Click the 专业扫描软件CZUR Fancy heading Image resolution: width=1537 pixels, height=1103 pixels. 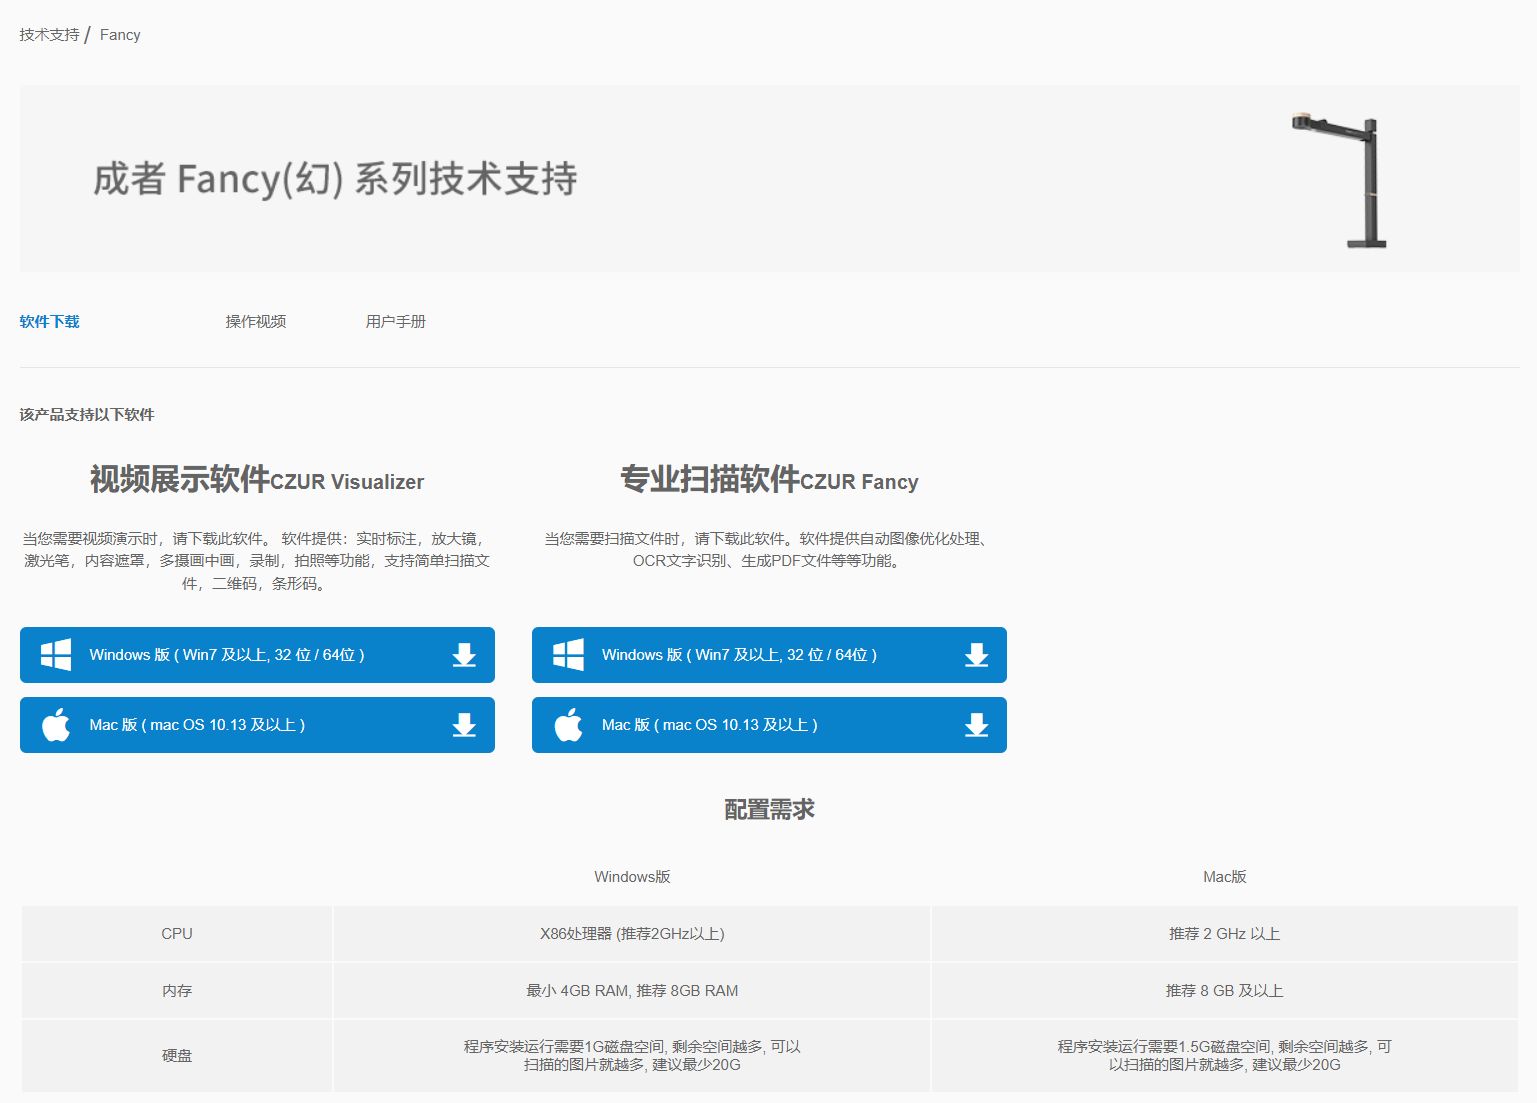[x=769, y=480]
